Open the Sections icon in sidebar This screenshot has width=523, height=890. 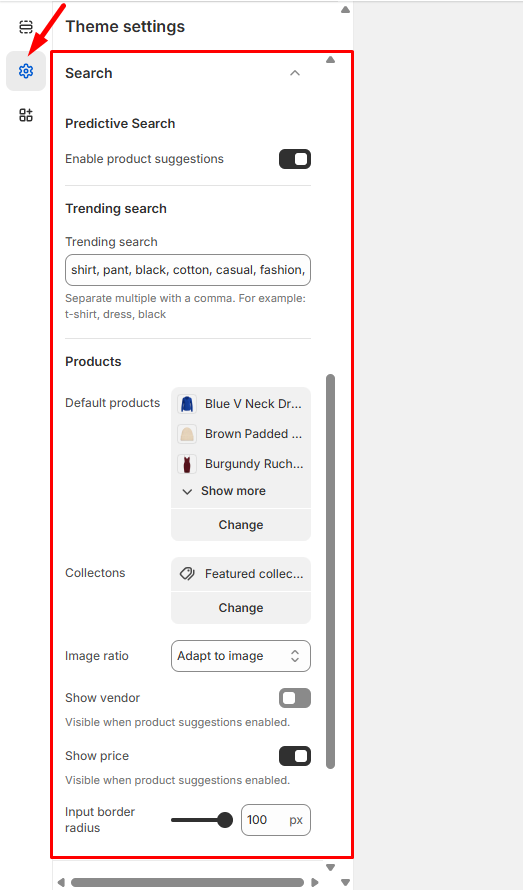pos(26,27)
